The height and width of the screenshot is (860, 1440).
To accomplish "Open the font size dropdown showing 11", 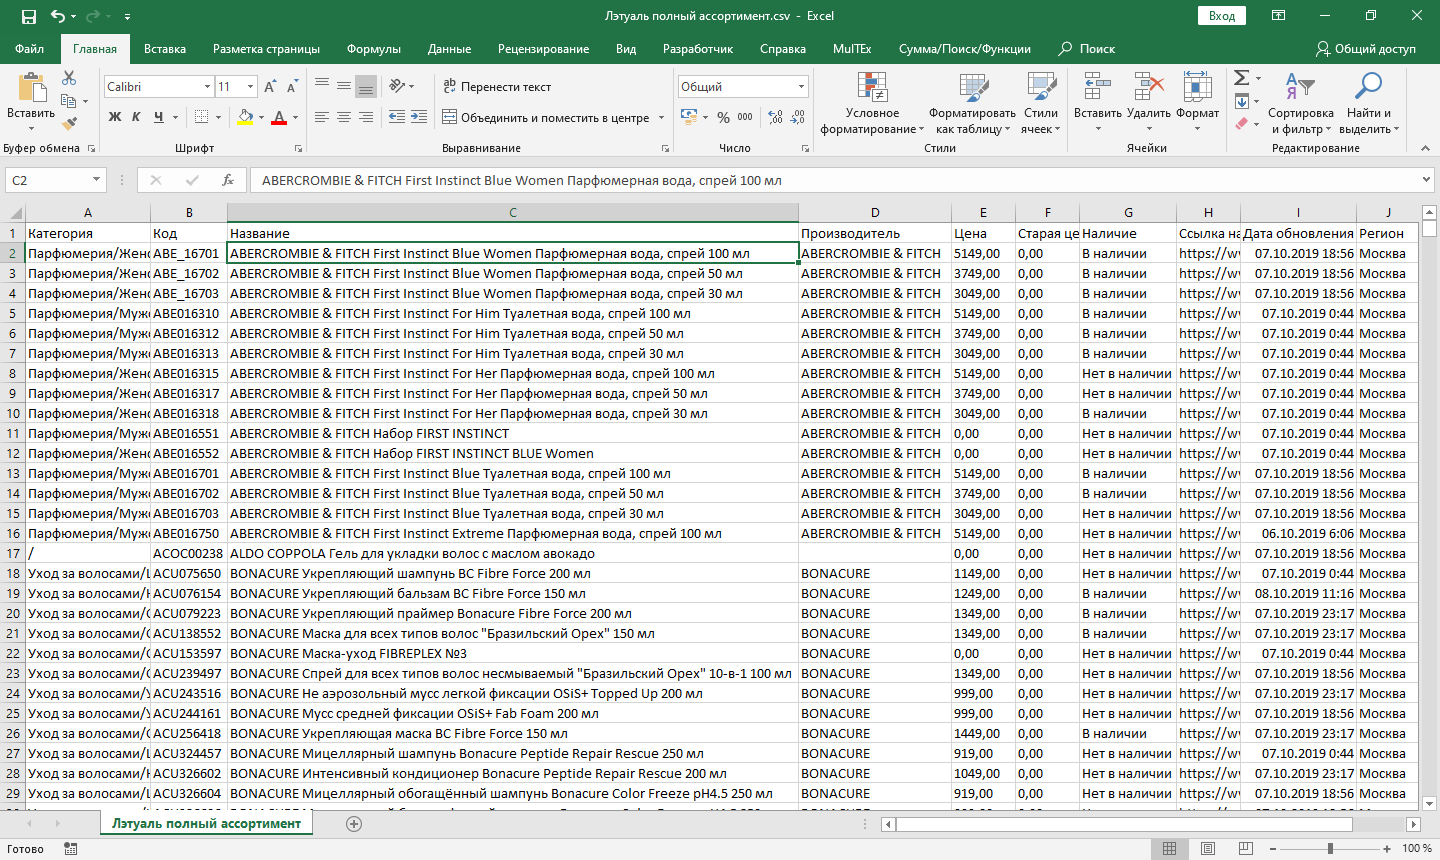I will [250, 87].
